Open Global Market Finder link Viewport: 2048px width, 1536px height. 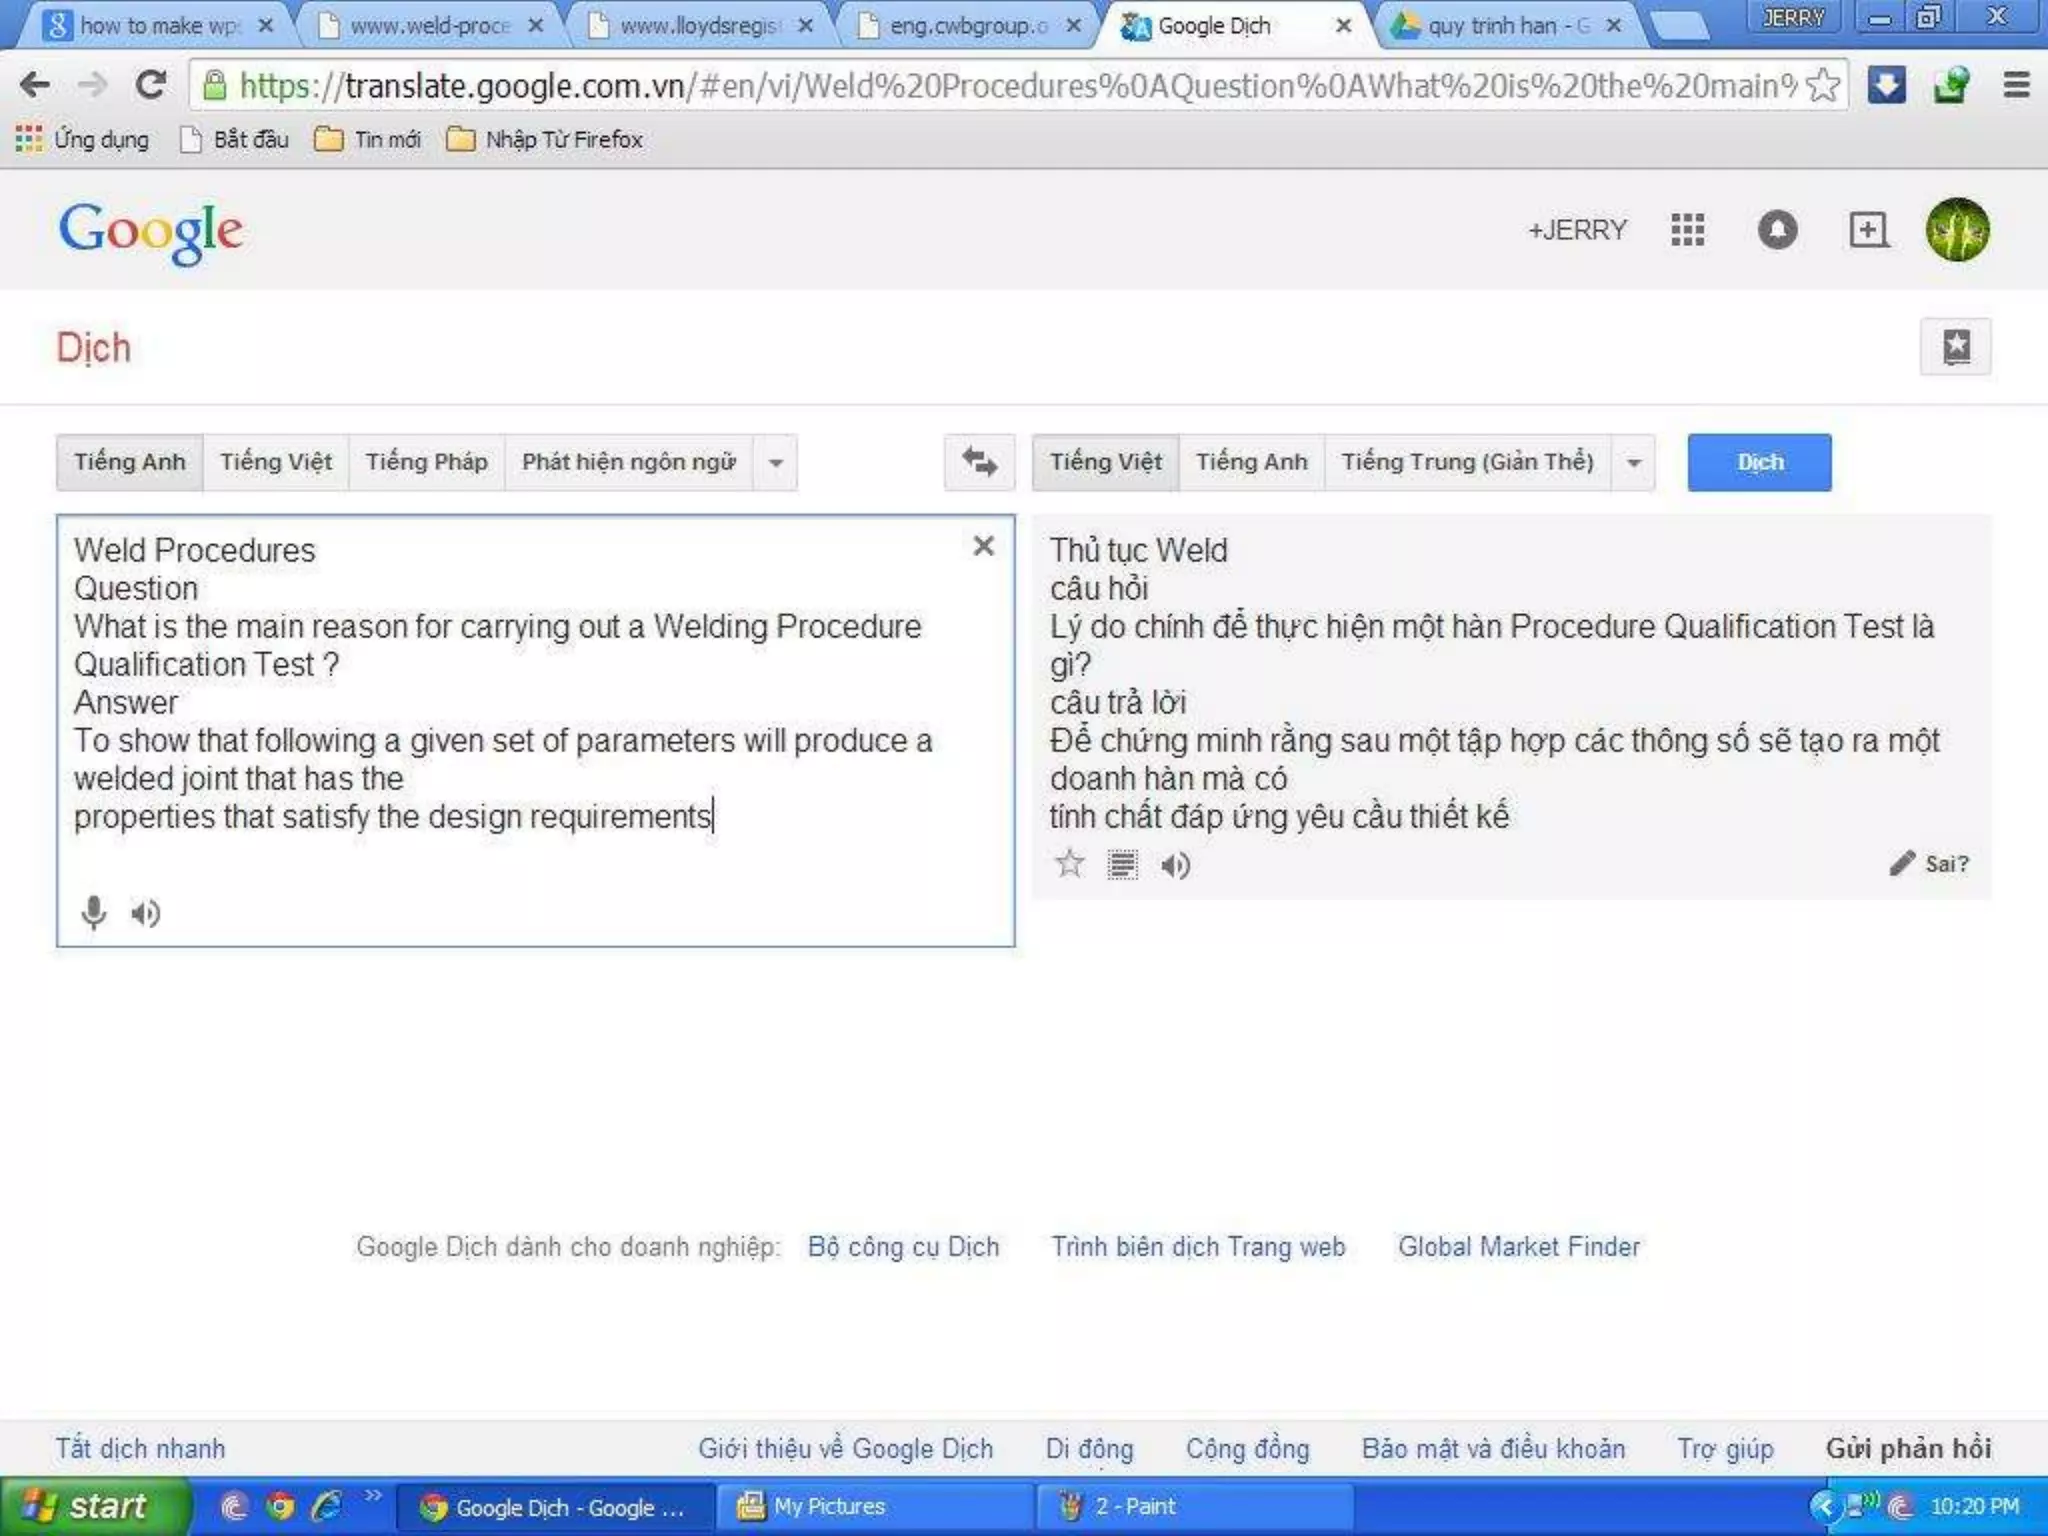coord(1519,1247)
